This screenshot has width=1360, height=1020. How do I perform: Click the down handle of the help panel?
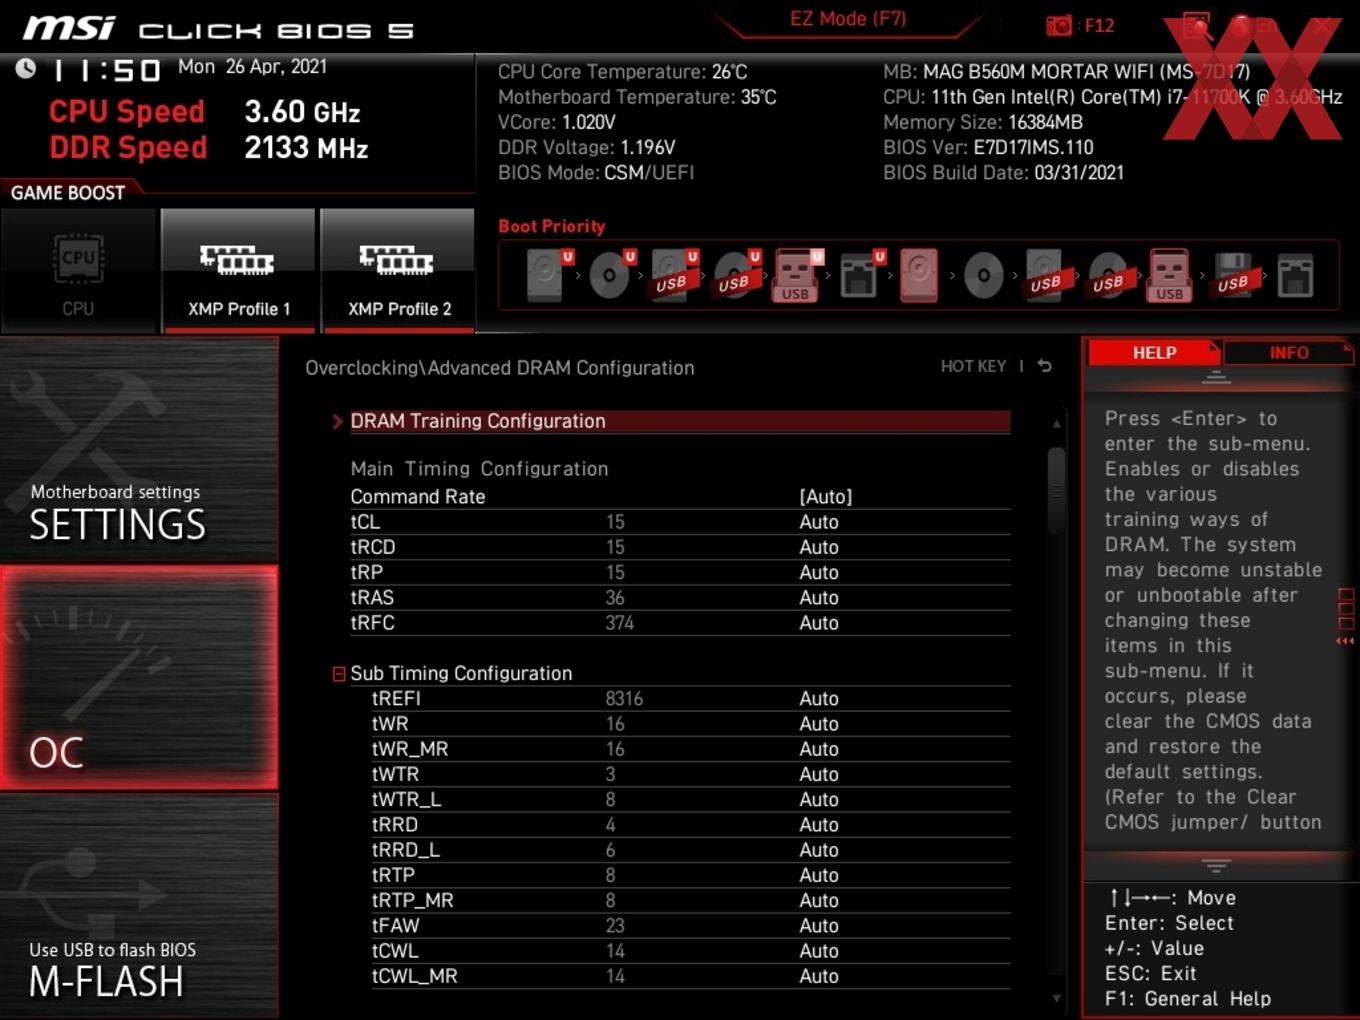point(1216,865)
